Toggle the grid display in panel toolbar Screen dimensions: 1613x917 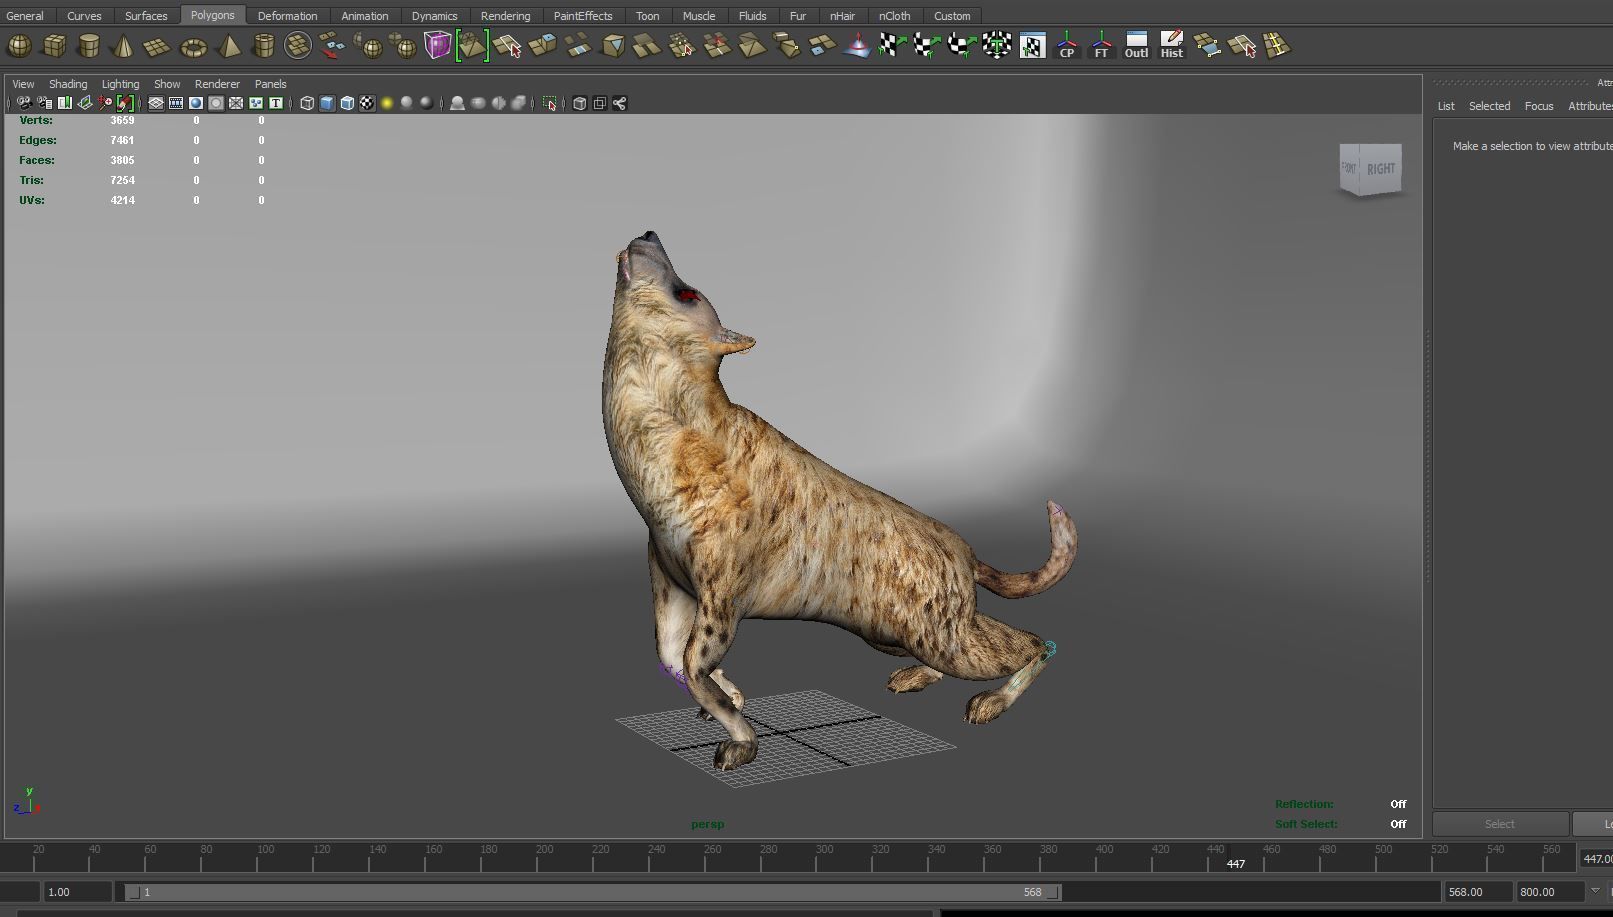[156, 103]
